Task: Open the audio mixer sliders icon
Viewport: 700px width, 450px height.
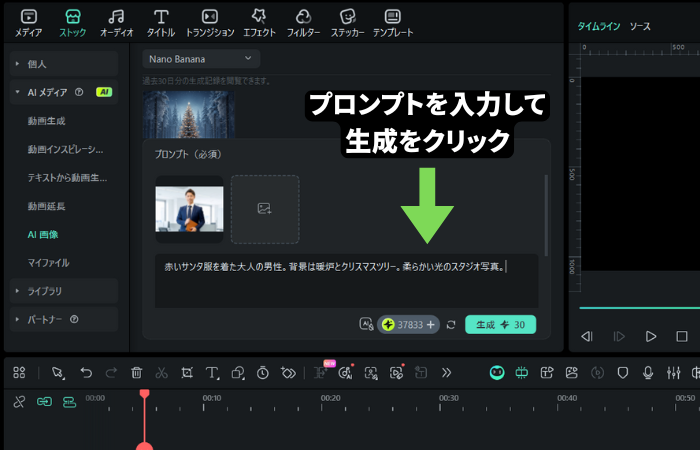Action: 674,372
